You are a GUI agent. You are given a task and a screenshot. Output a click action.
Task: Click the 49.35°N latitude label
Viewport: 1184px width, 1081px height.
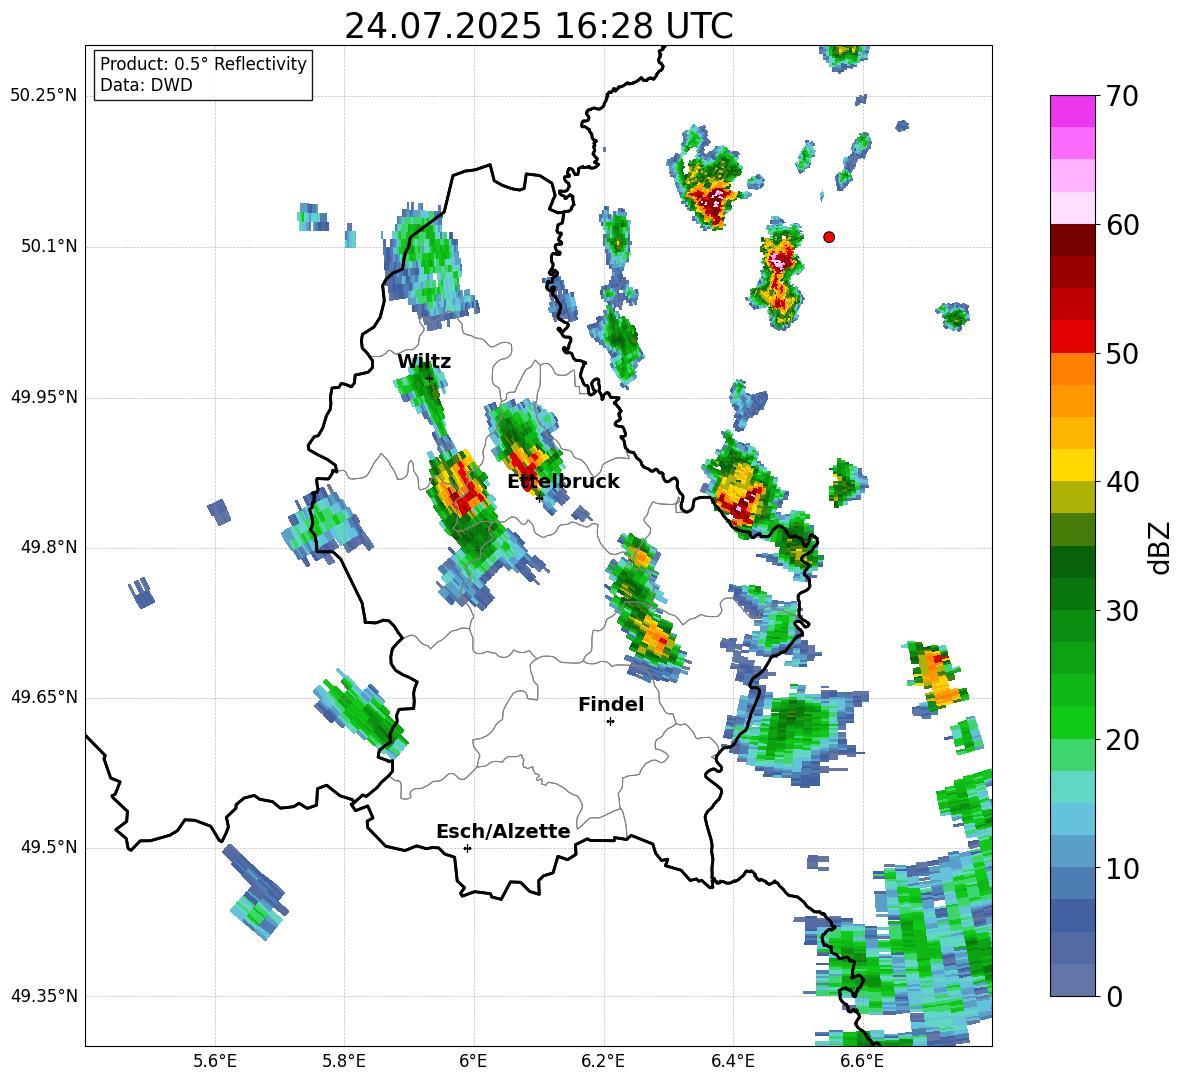[44, 996]
